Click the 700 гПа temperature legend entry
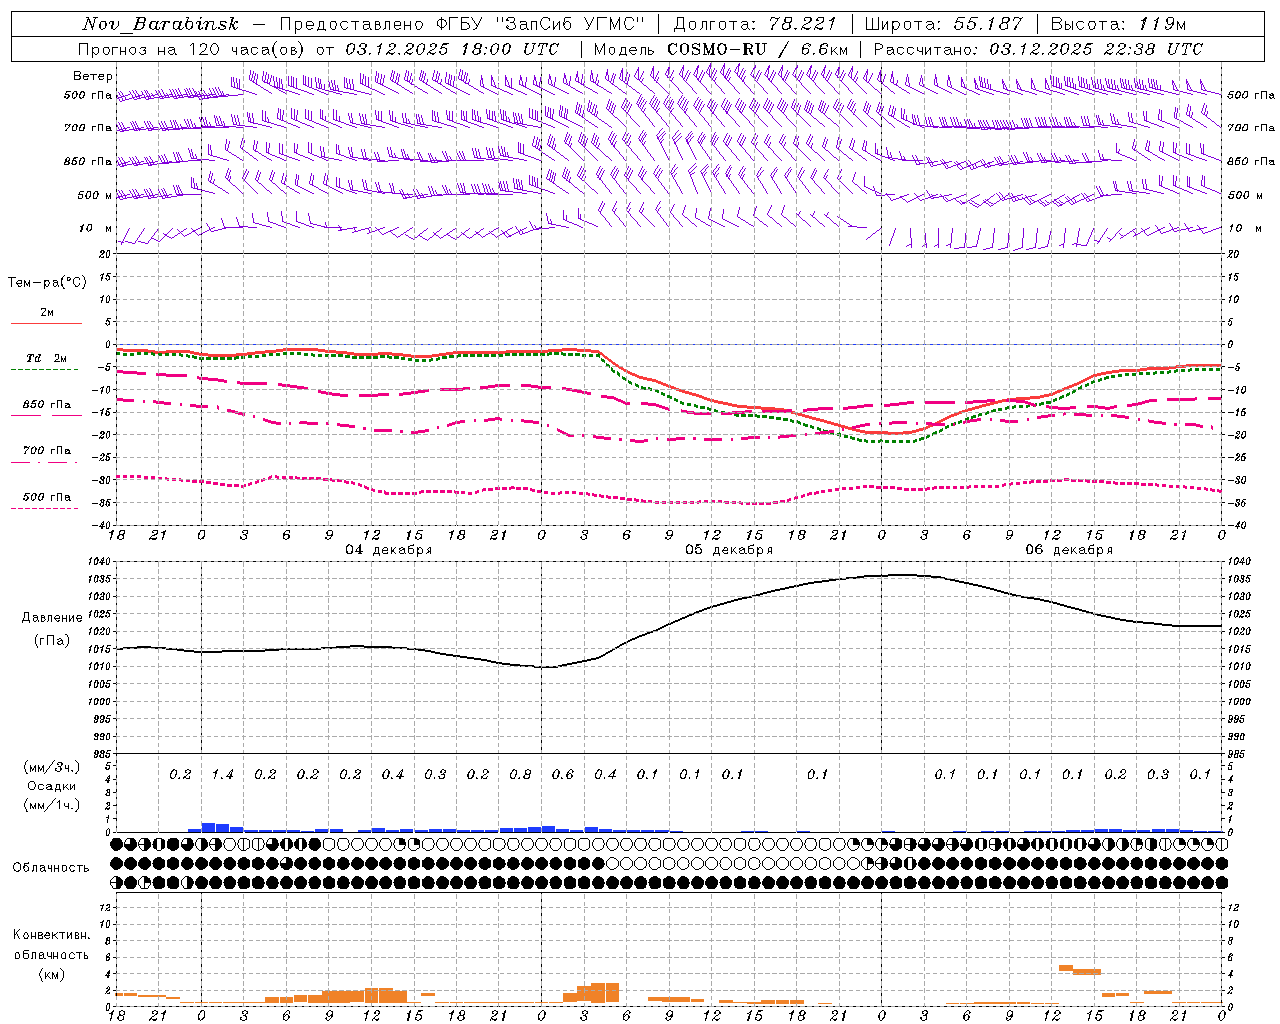This screenshot has height=1024, width=1280. (x=47, y=451)
